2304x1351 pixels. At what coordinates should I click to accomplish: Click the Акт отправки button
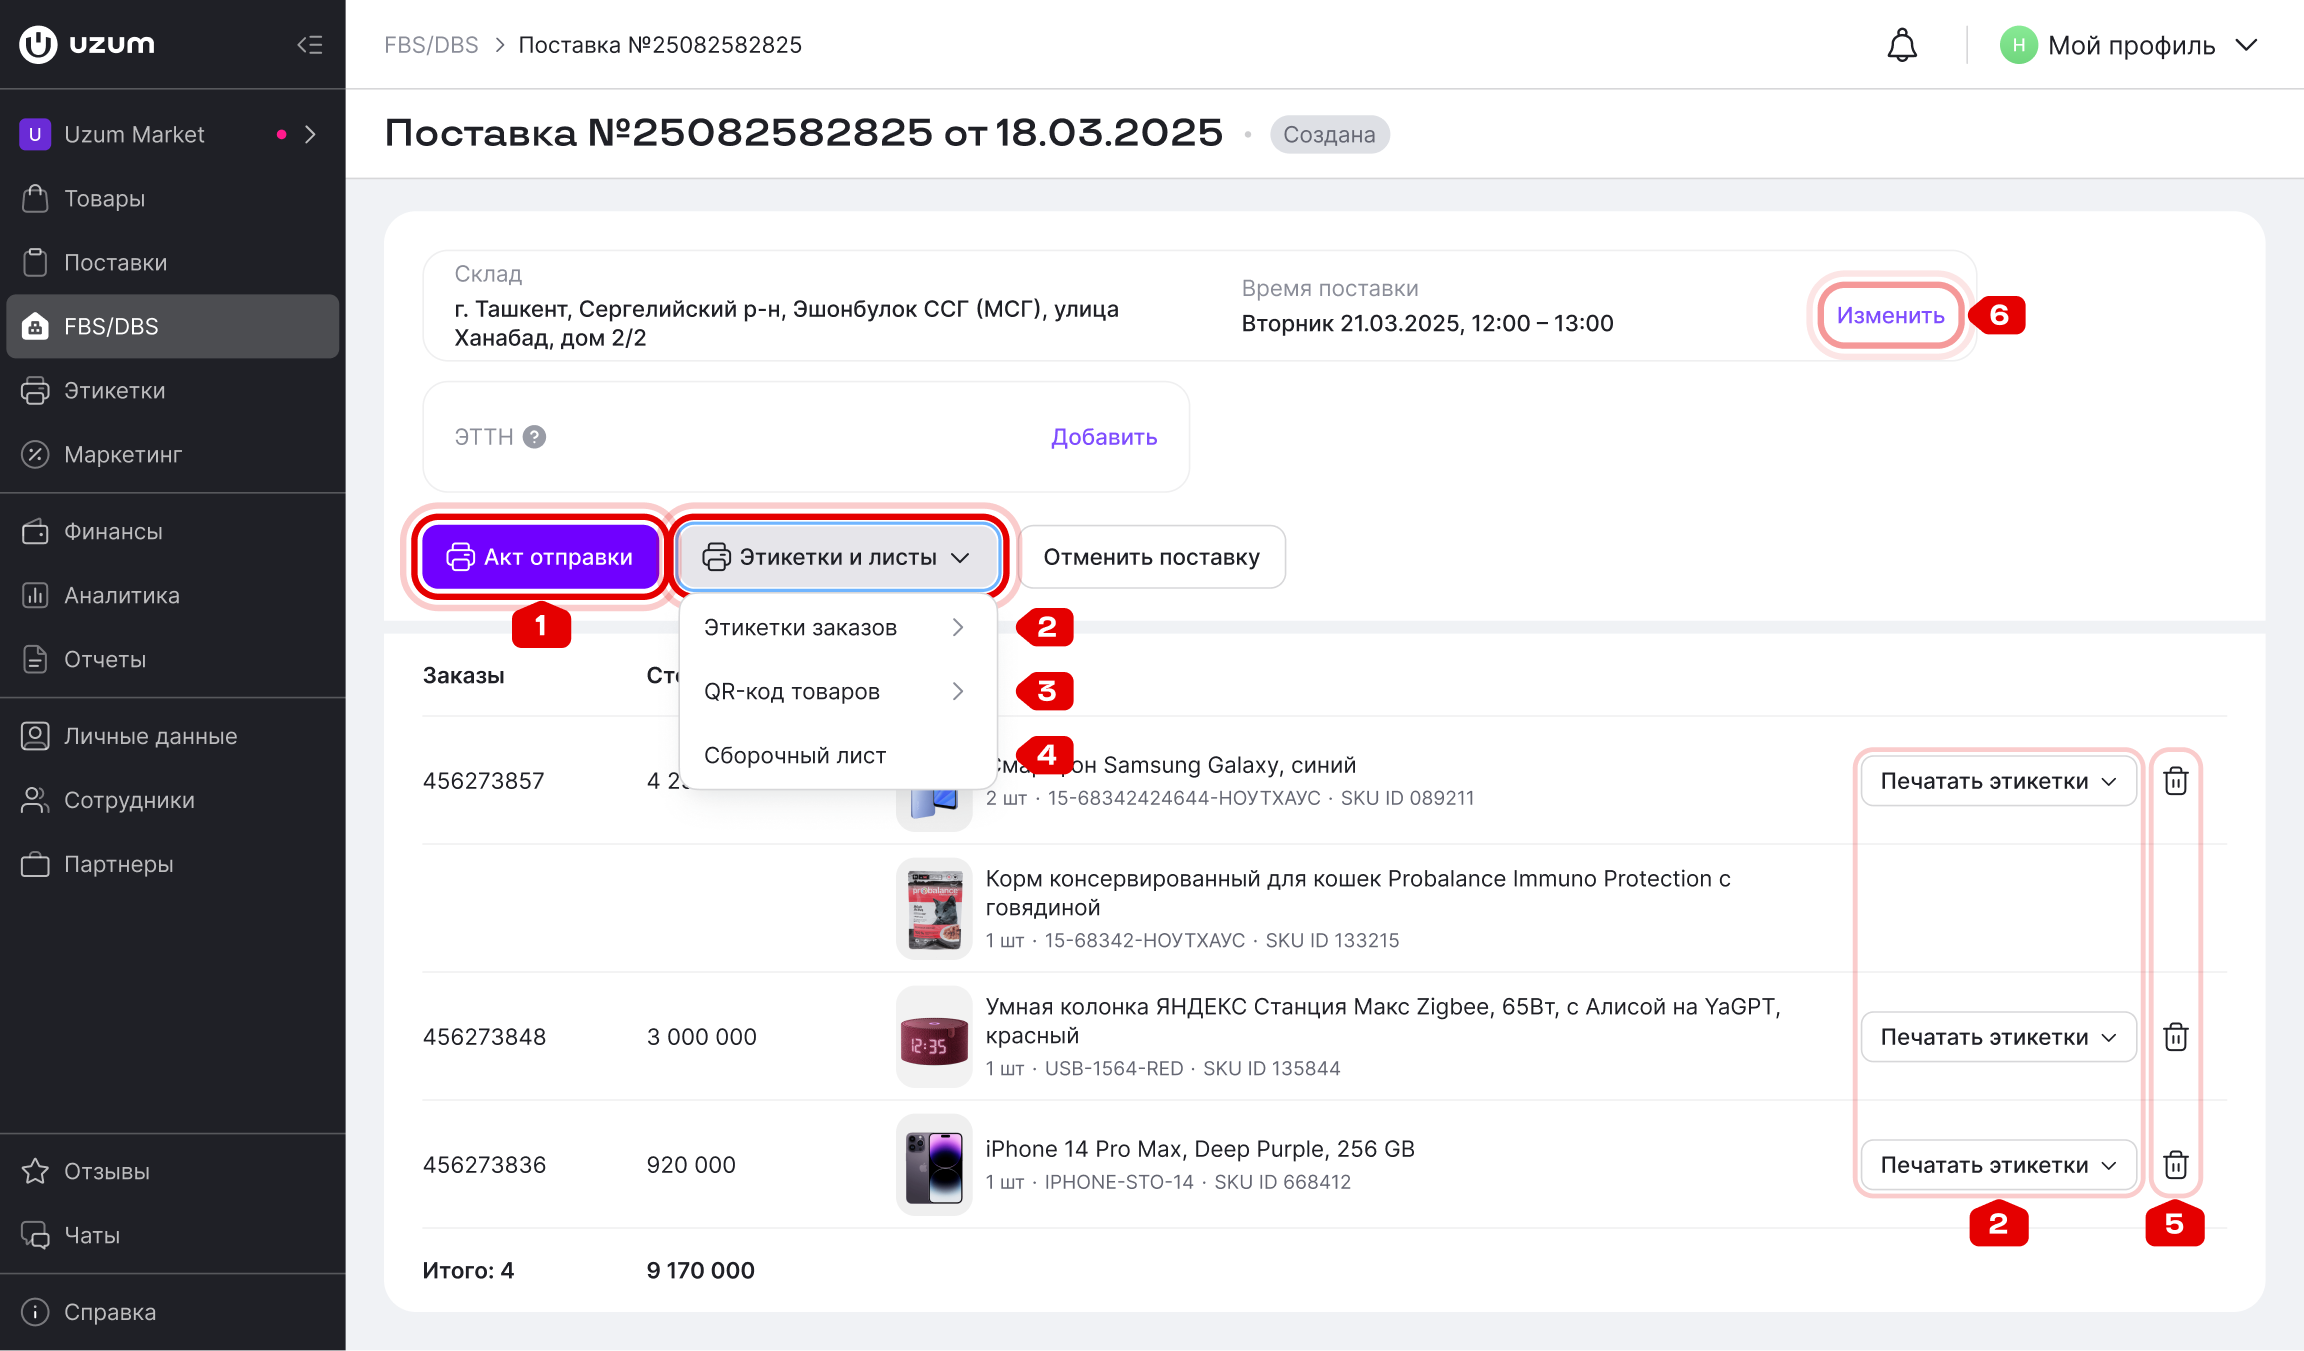coord(540,557)
